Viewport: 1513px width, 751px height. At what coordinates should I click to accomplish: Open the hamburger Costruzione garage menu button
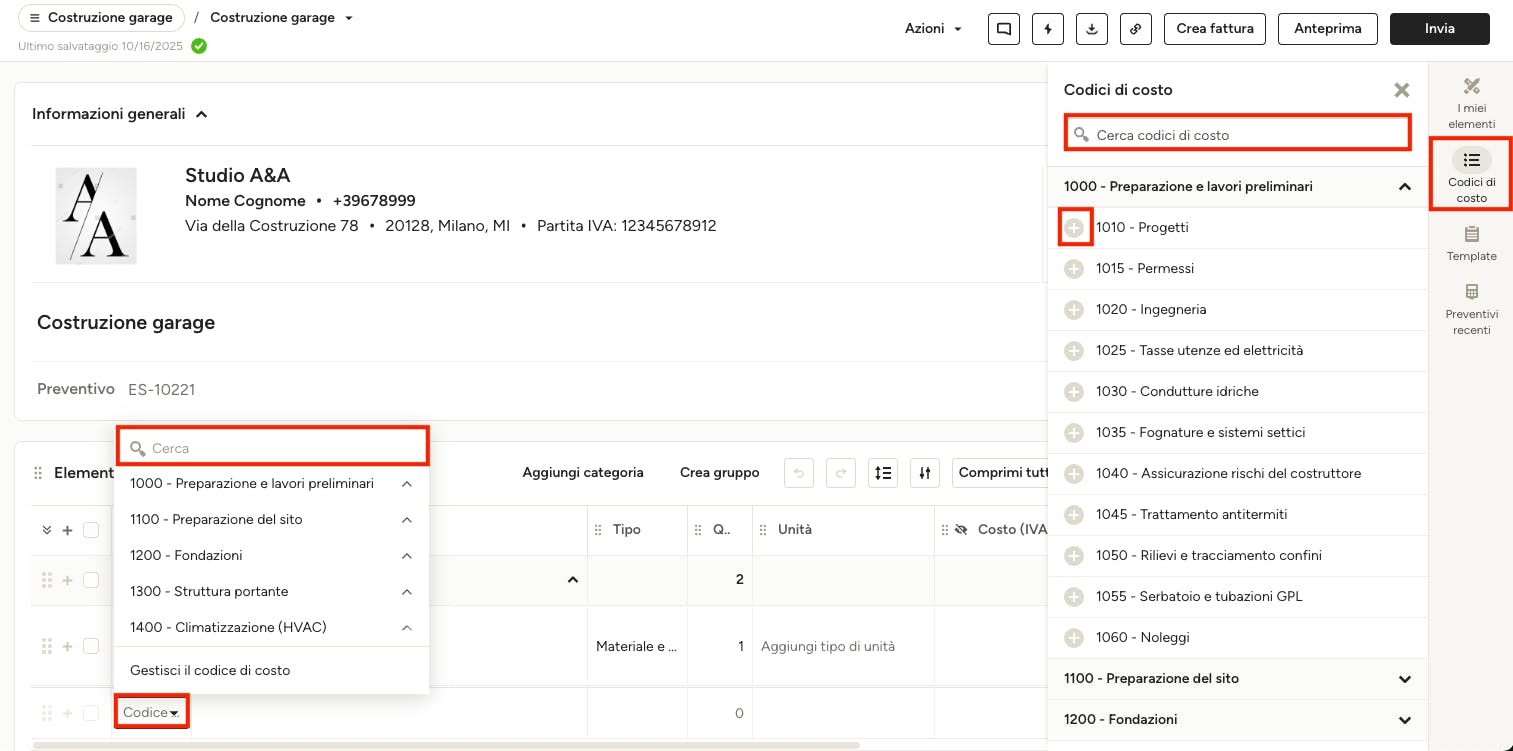[x=101, y=18]
